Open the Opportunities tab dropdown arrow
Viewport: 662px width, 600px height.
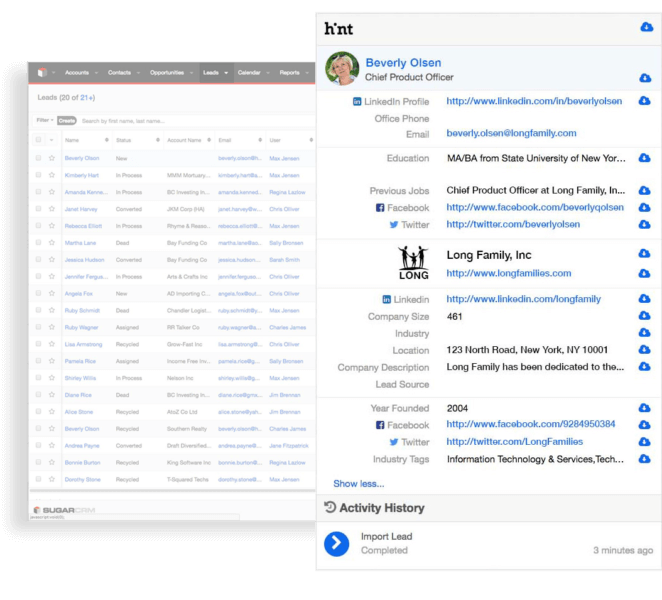(191, 73)
